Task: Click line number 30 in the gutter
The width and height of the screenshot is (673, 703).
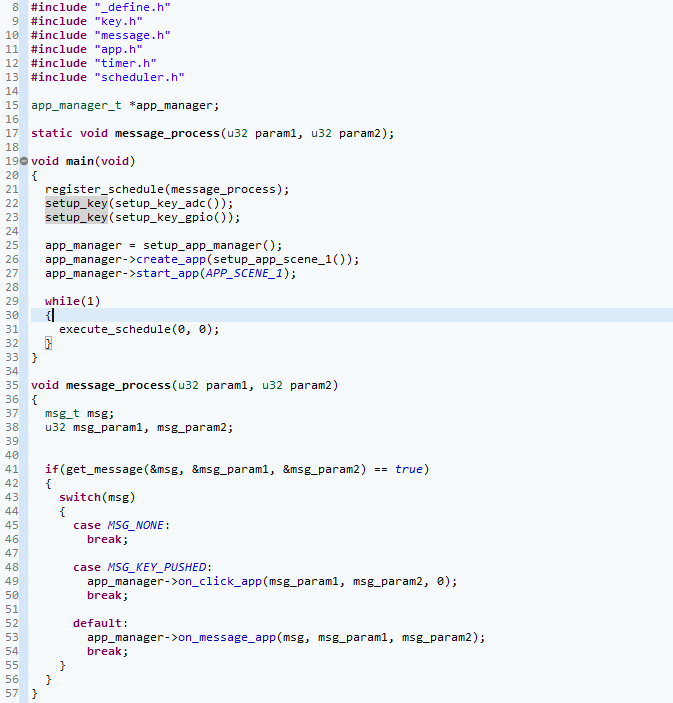Action: (x=12, y=315)
